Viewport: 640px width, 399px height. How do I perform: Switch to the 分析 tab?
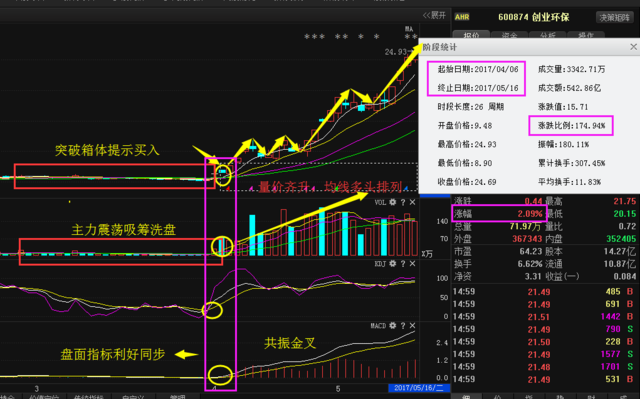(547, 35)
